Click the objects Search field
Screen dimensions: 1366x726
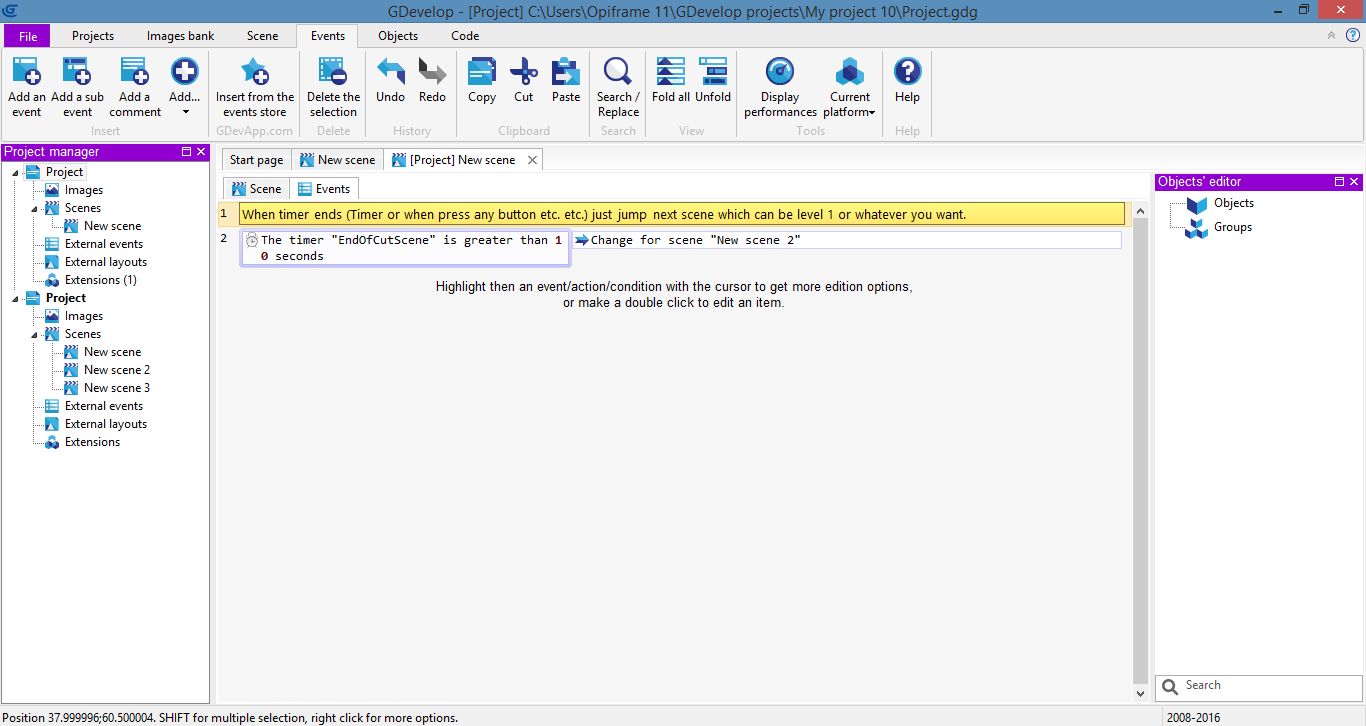click(x=1268, y=686)
